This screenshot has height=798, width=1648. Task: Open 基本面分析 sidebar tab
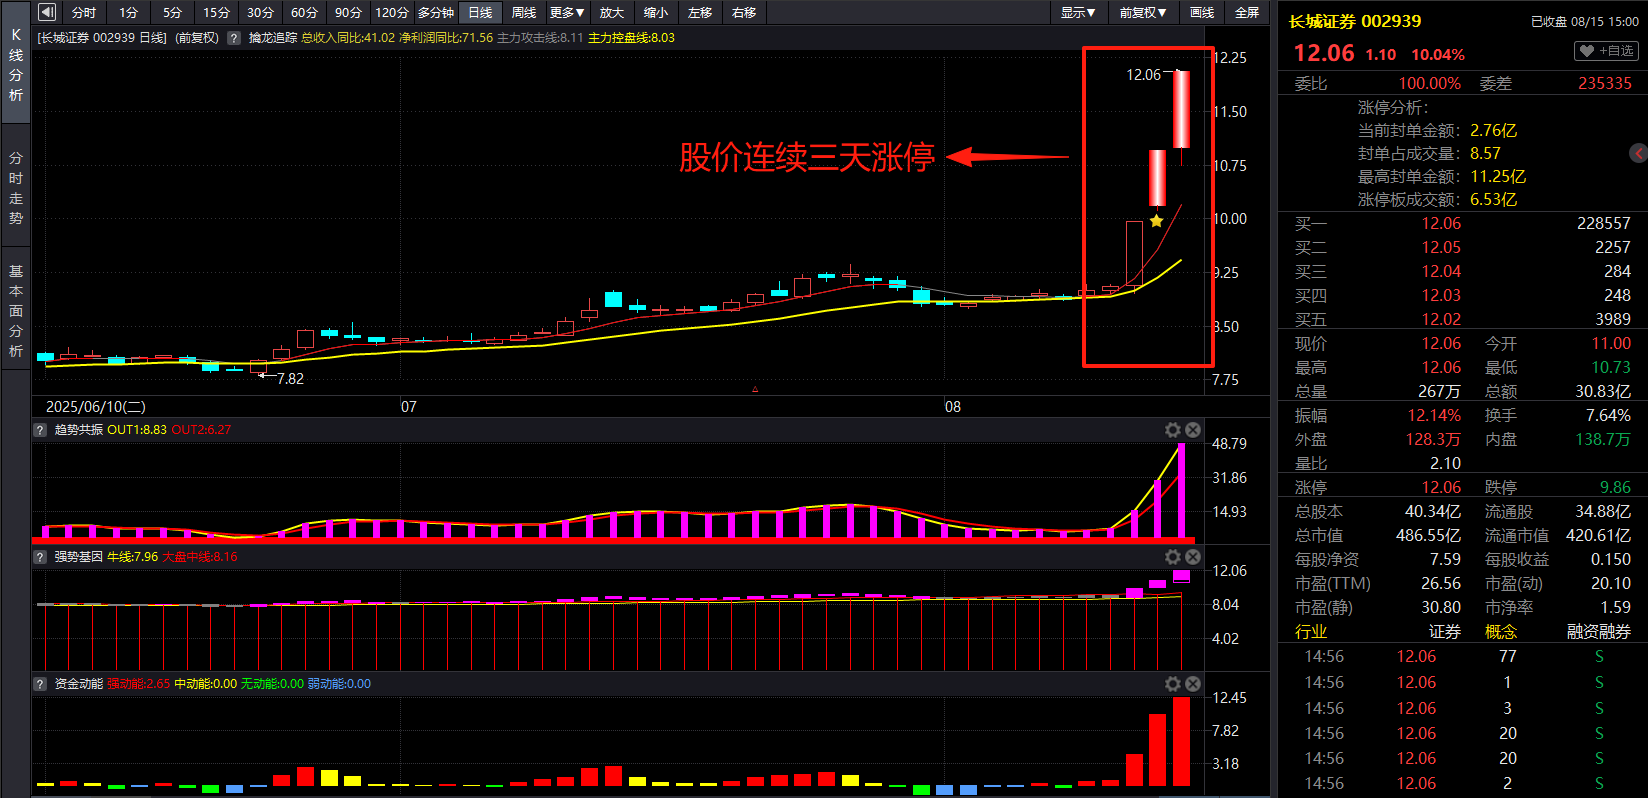tap(15, 310)
